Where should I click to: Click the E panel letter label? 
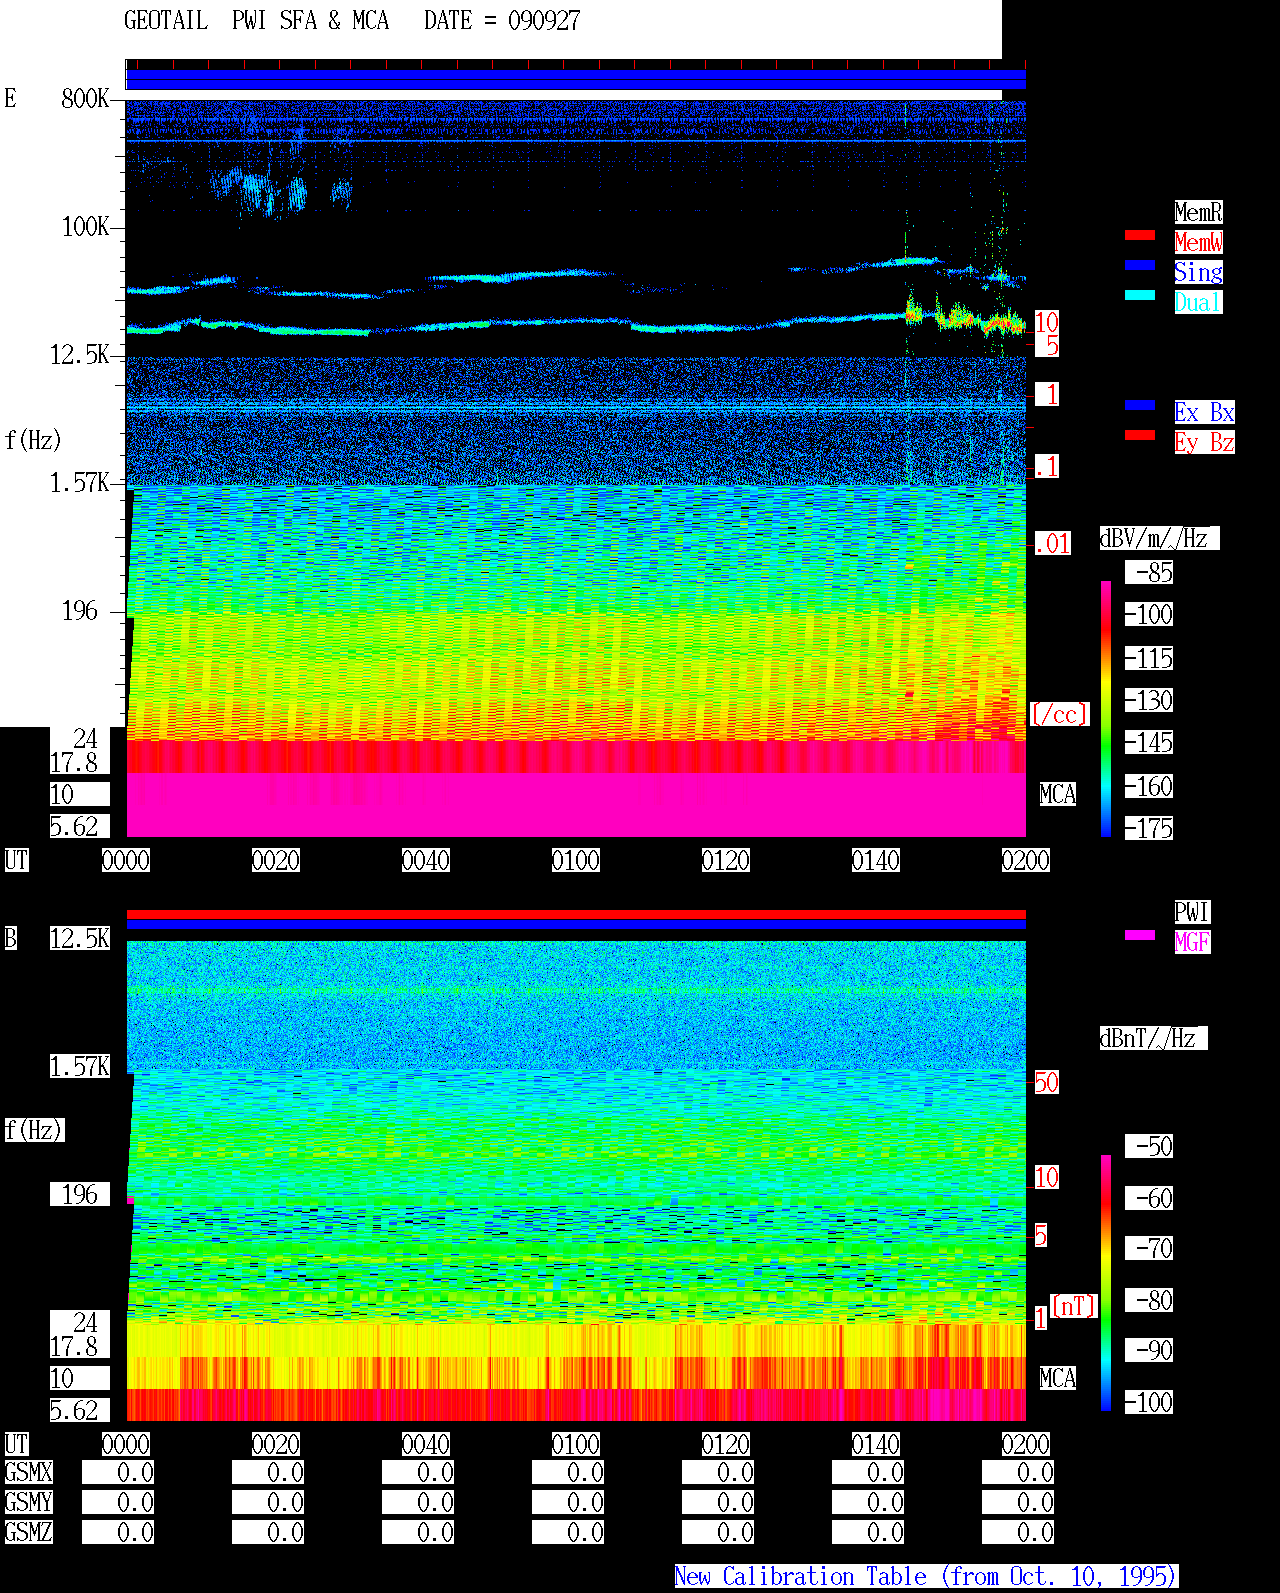(10, 98)
